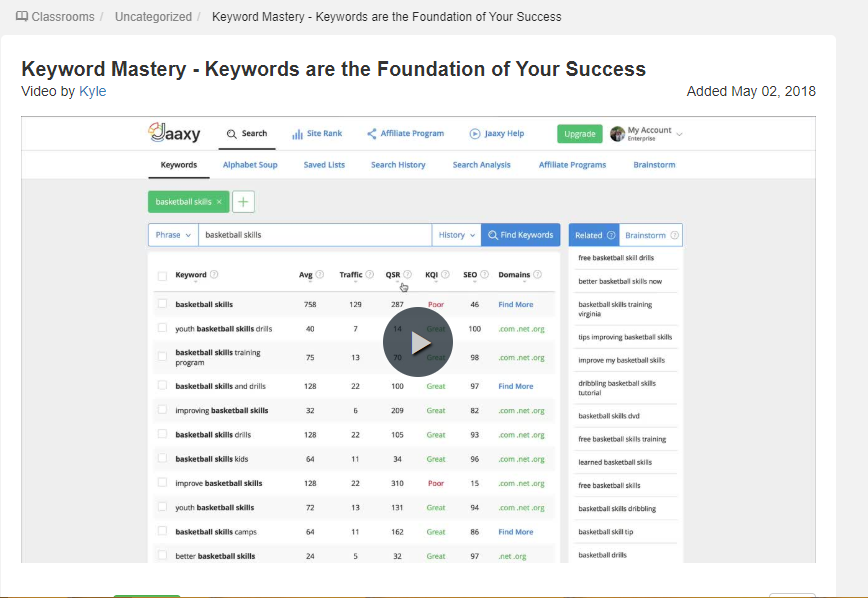This screenshot has width=868, height=598.
Task: Open Kyle's profile link
Action: click(92, 91)
